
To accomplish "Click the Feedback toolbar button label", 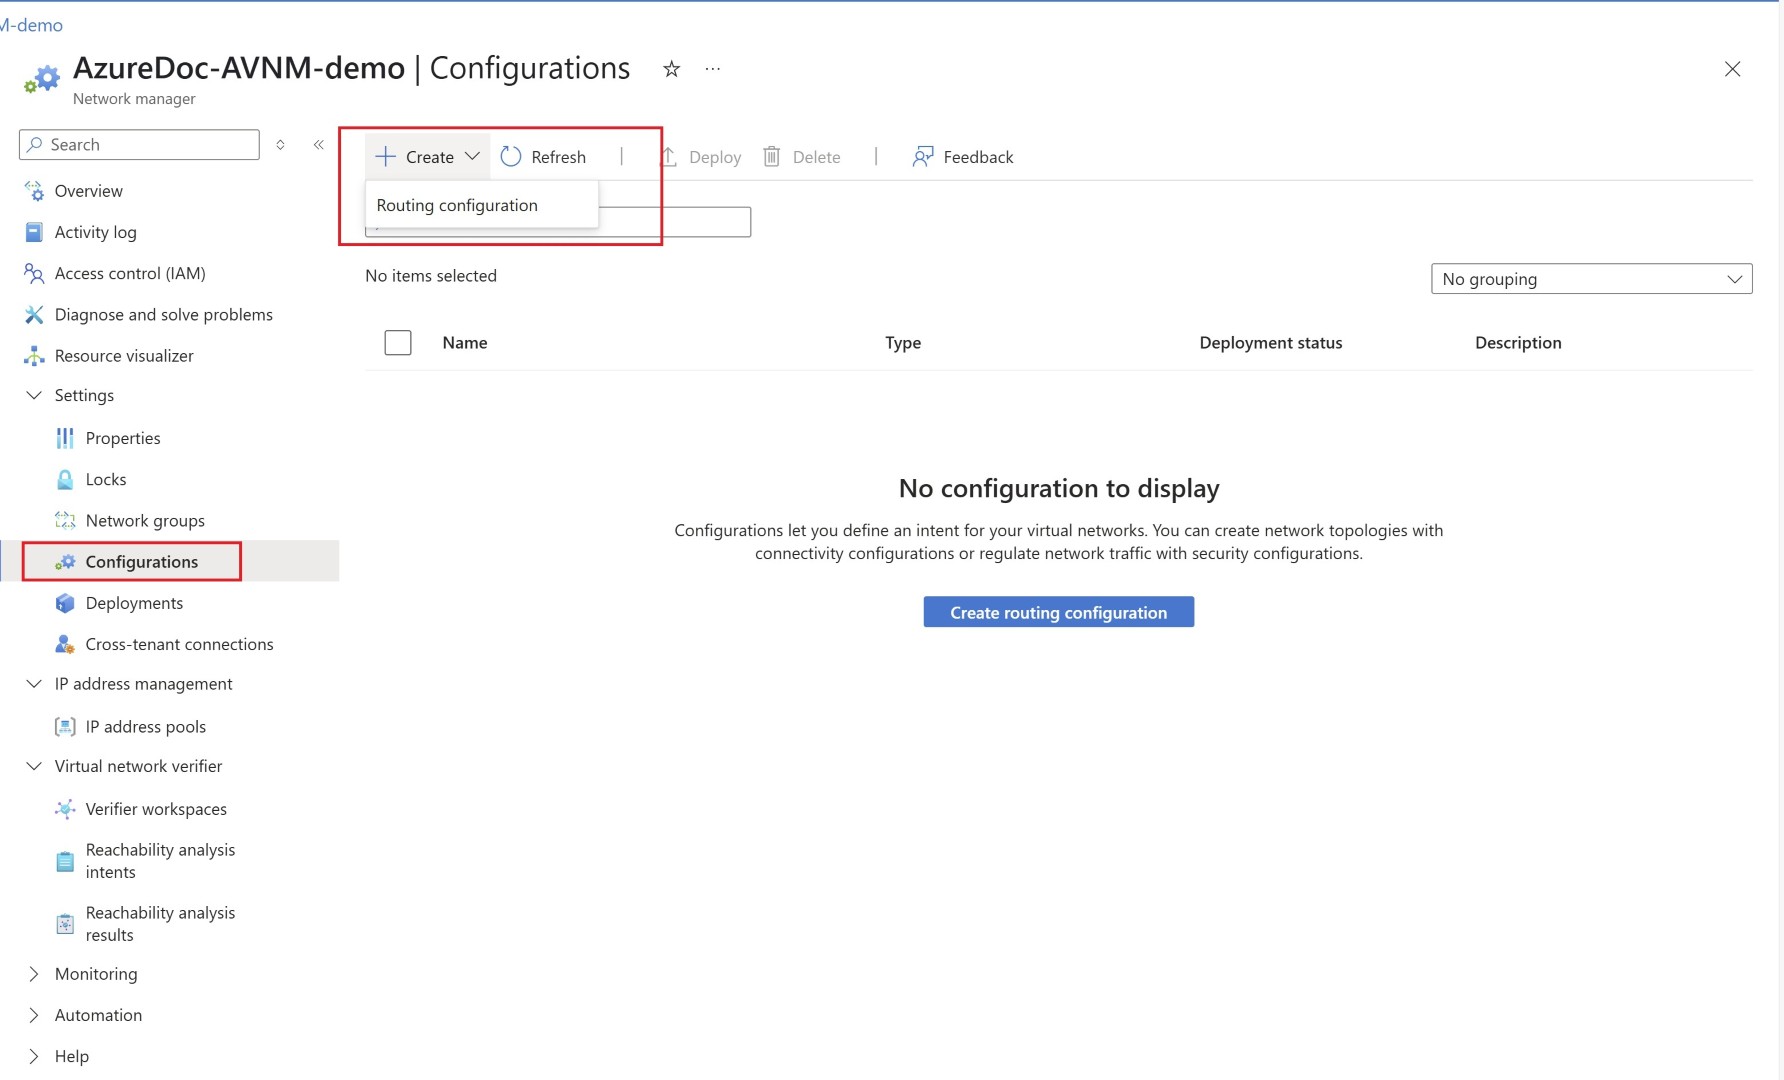I will 978,157.
